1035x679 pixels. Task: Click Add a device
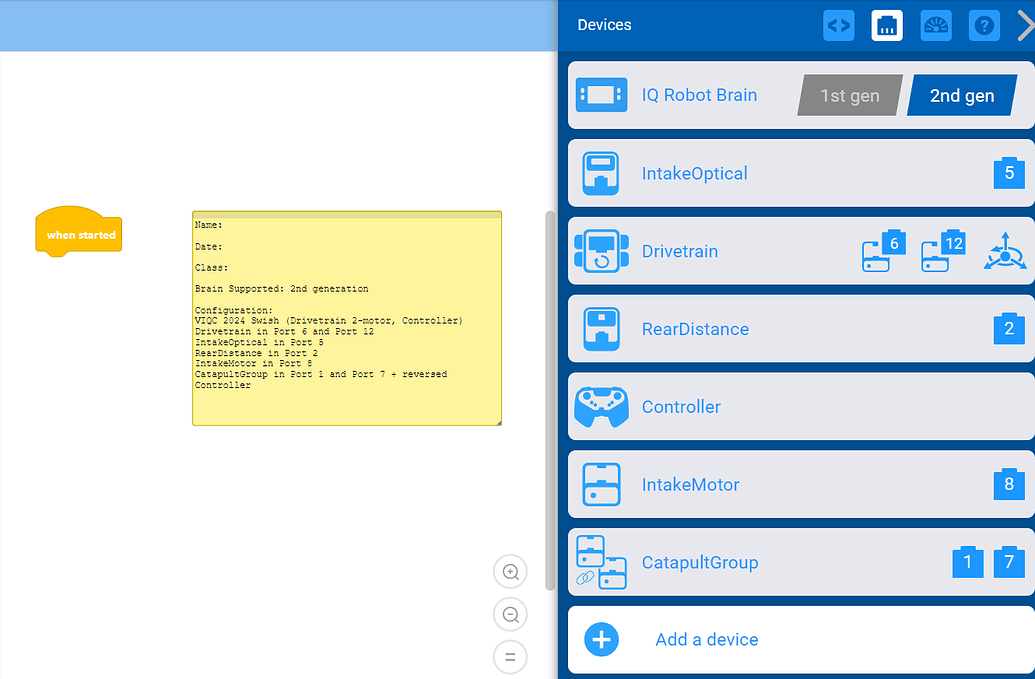point(706,639)
